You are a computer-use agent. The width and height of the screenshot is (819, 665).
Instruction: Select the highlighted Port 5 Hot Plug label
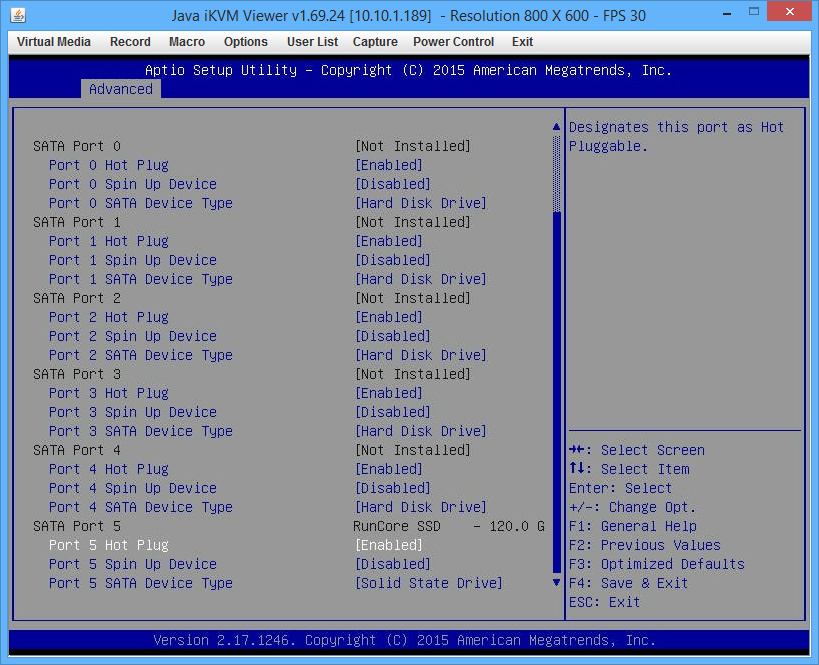pyautogui.click(x=109, y=545)
